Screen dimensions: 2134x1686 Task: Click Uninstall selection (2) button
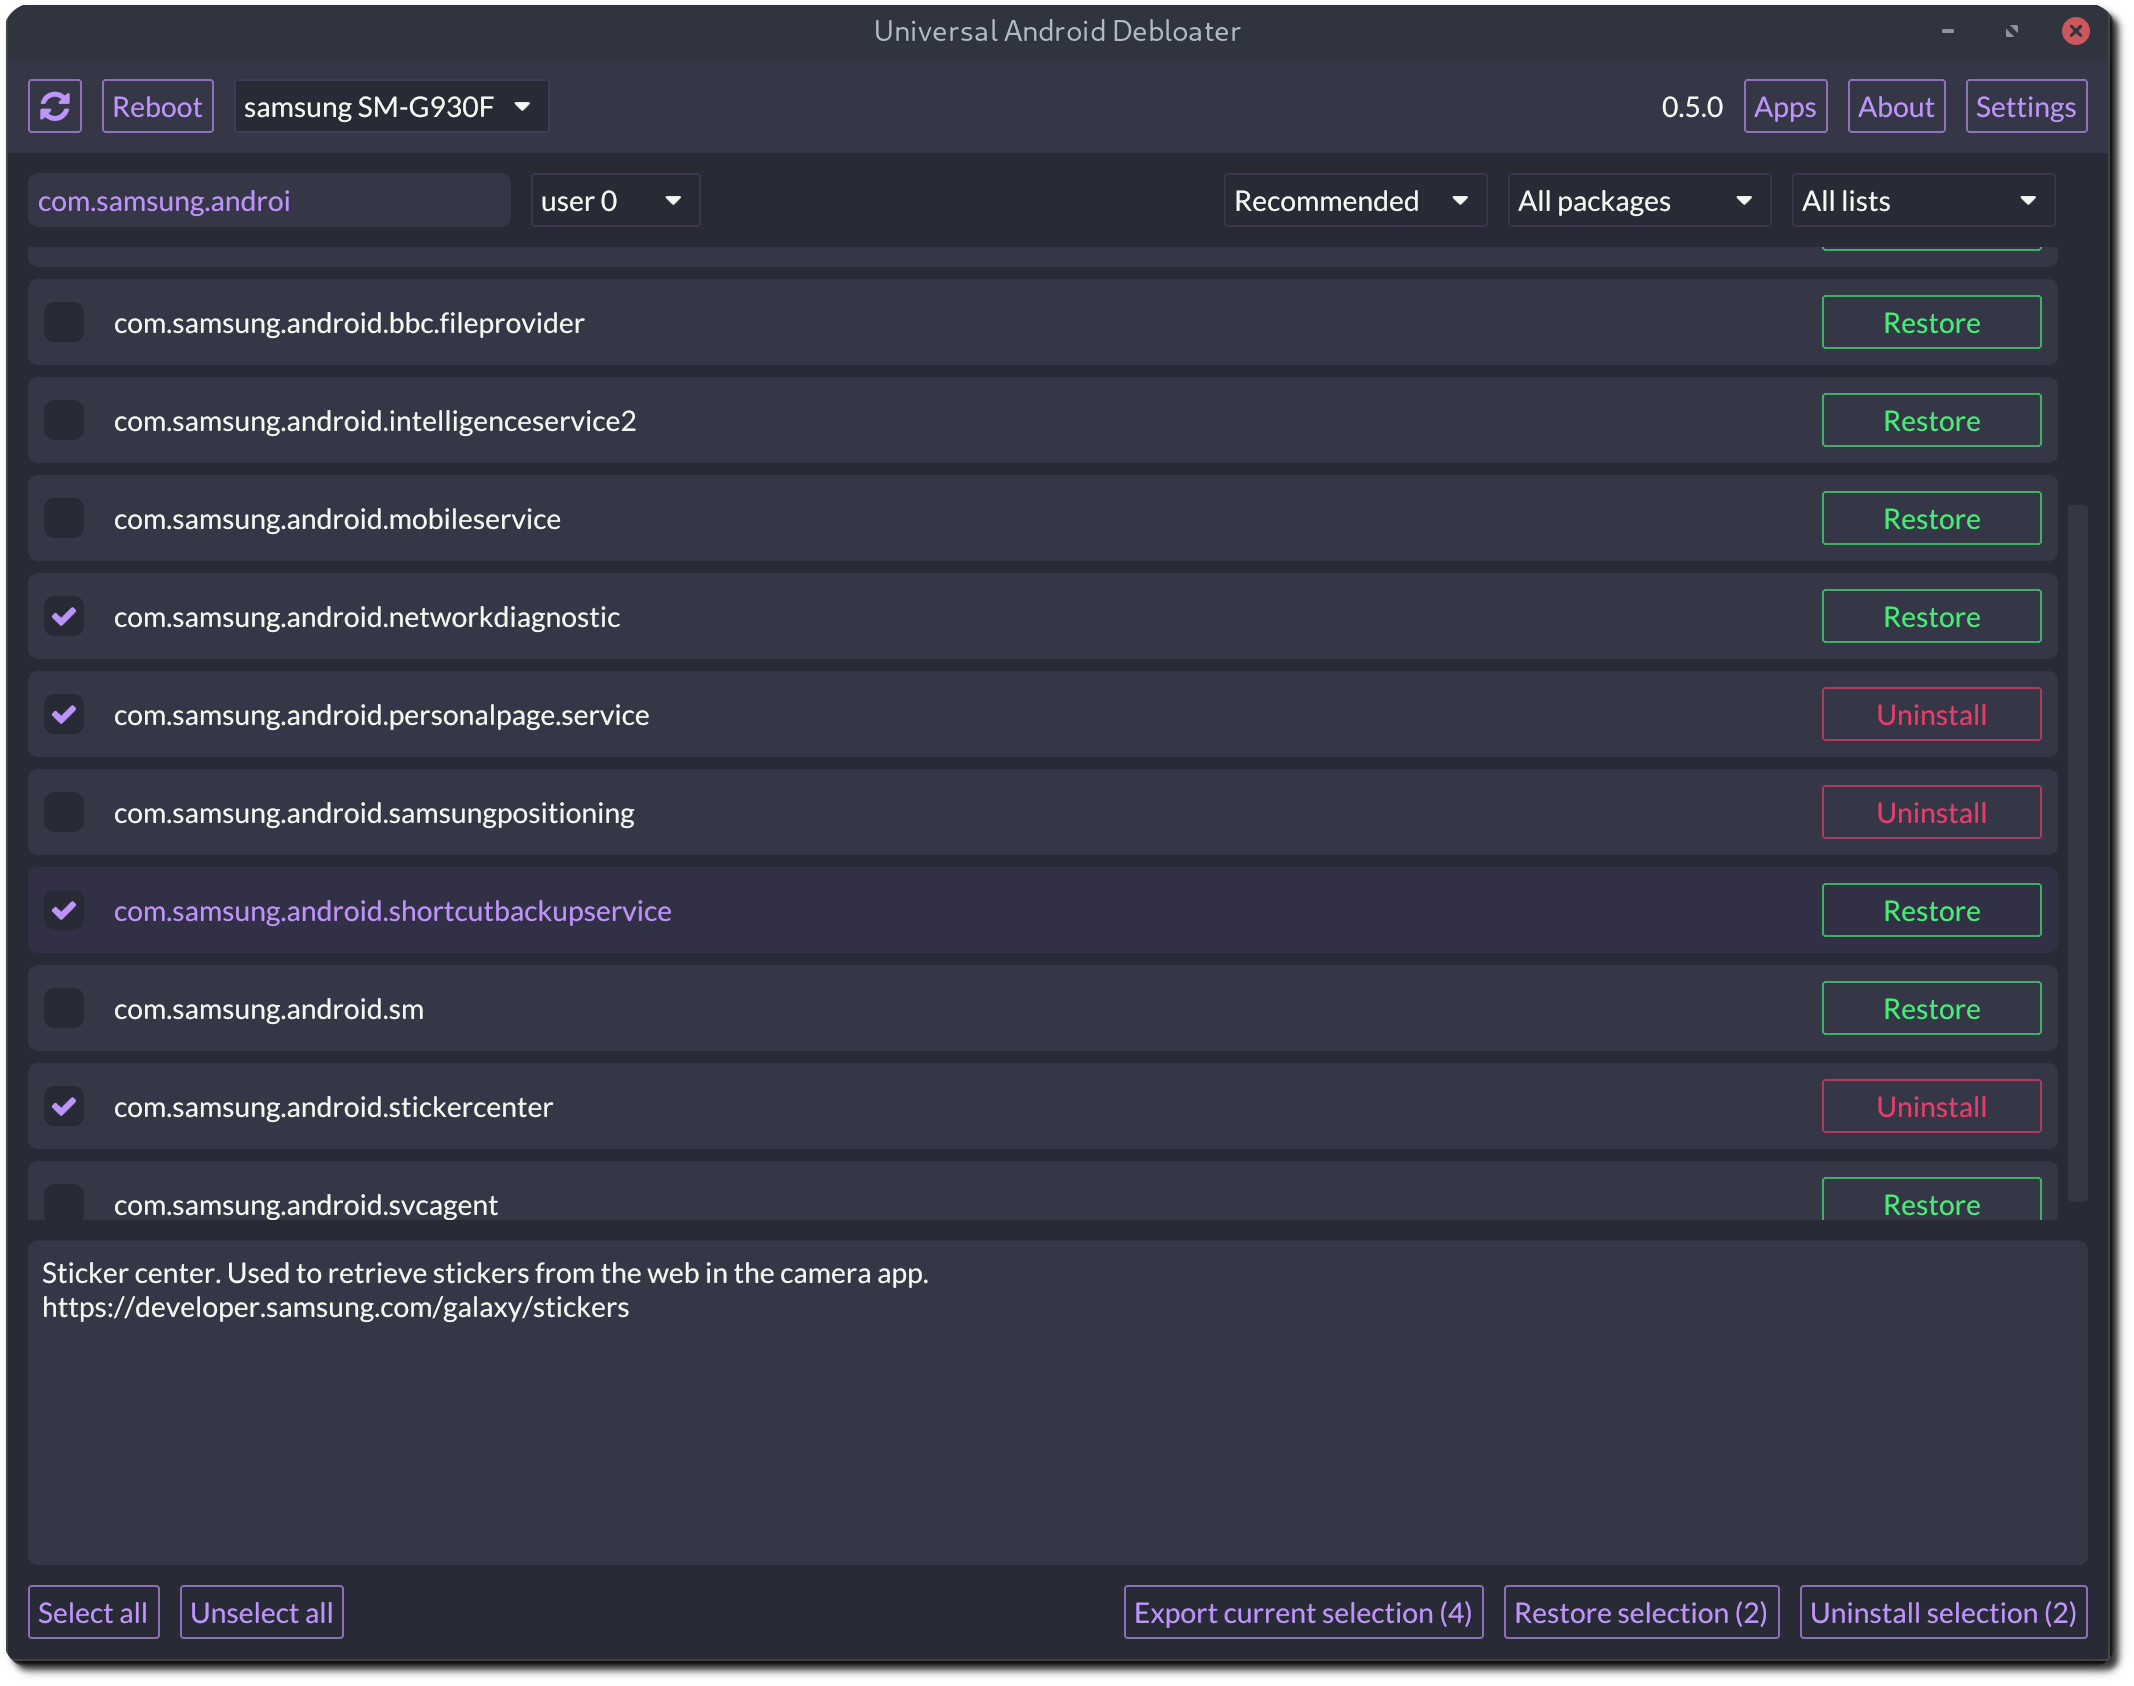click(1945, 1610)
